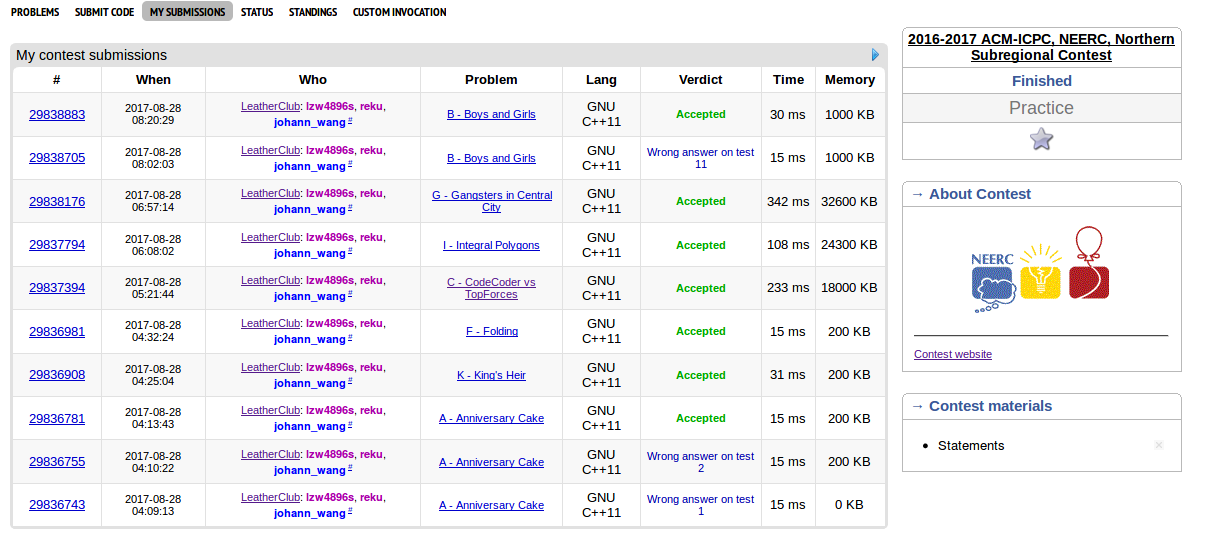
Task: Open the Status tab
Action: [x=257, y=12]
